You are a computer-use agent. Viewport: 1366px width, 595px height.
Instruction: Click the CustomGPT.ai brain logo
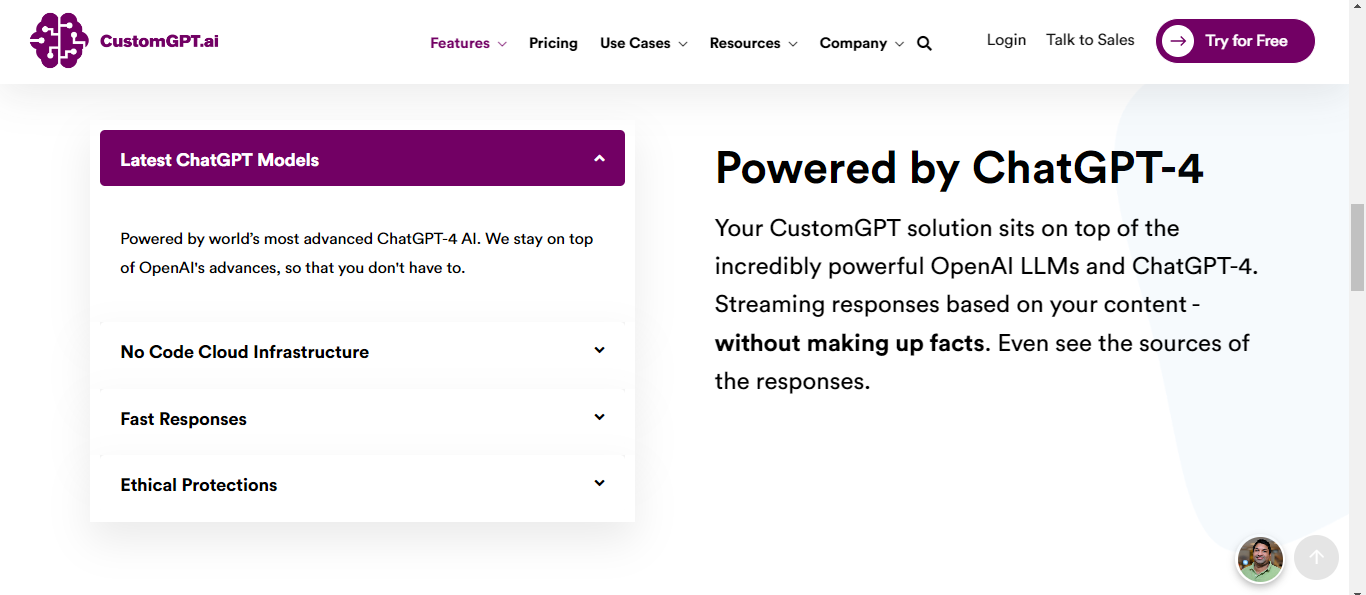coord(59,41)
